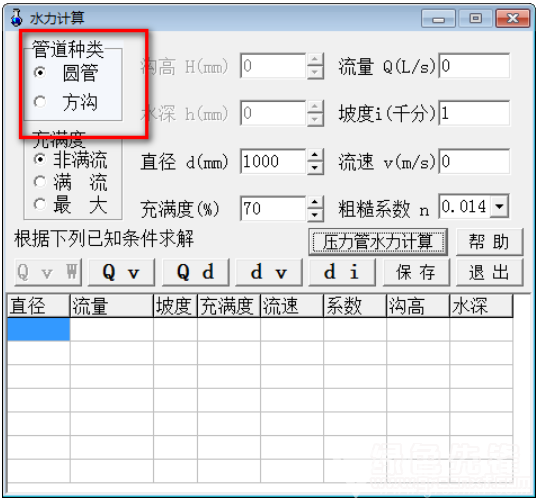The height and width of the screenshot is (503, 540).
Task: Click the d i solve button
Action: coord(342,272)
